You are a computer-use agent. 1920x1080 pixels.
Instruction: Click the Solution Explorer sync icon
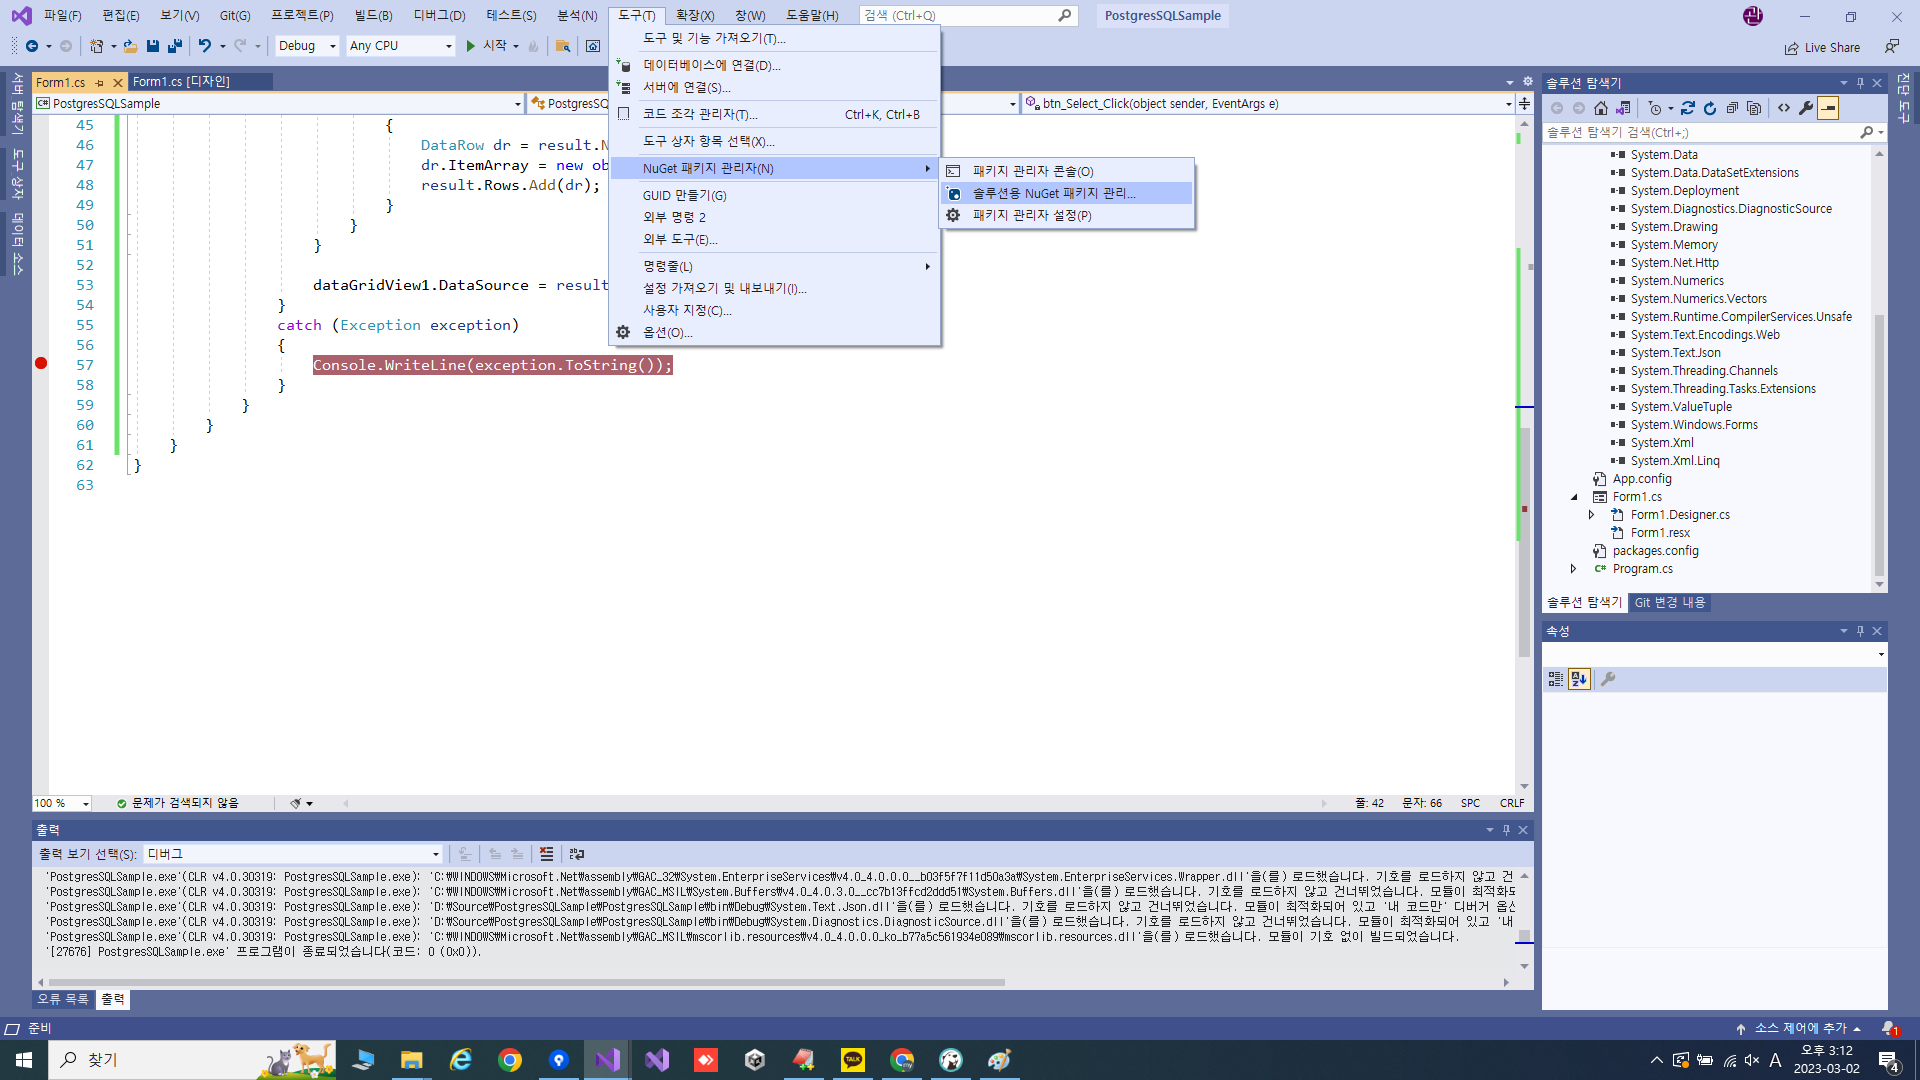[x=1688, y=108]
